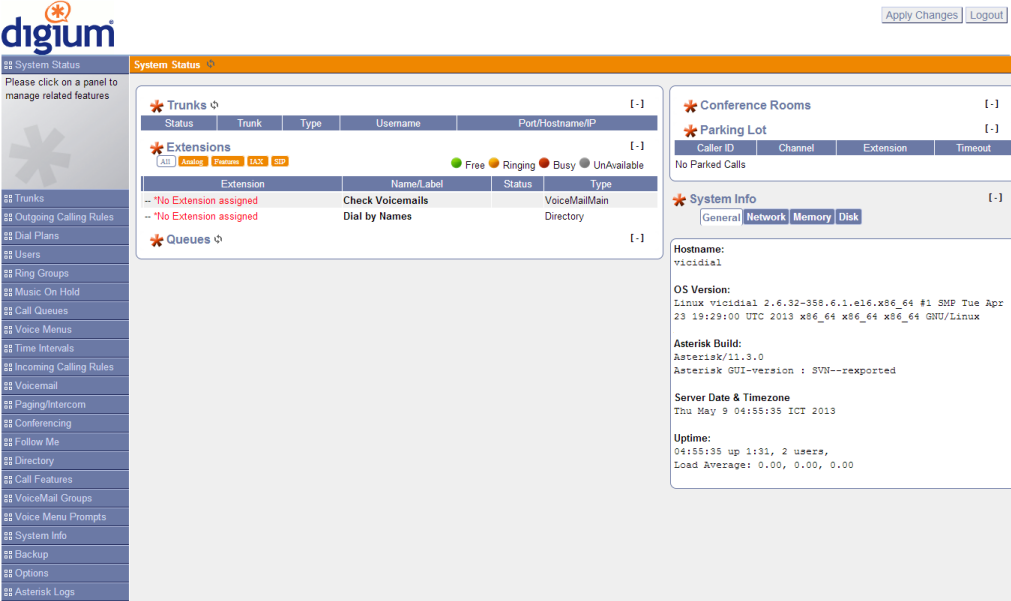Open Directory in the sidebar

tap(65, 460)
